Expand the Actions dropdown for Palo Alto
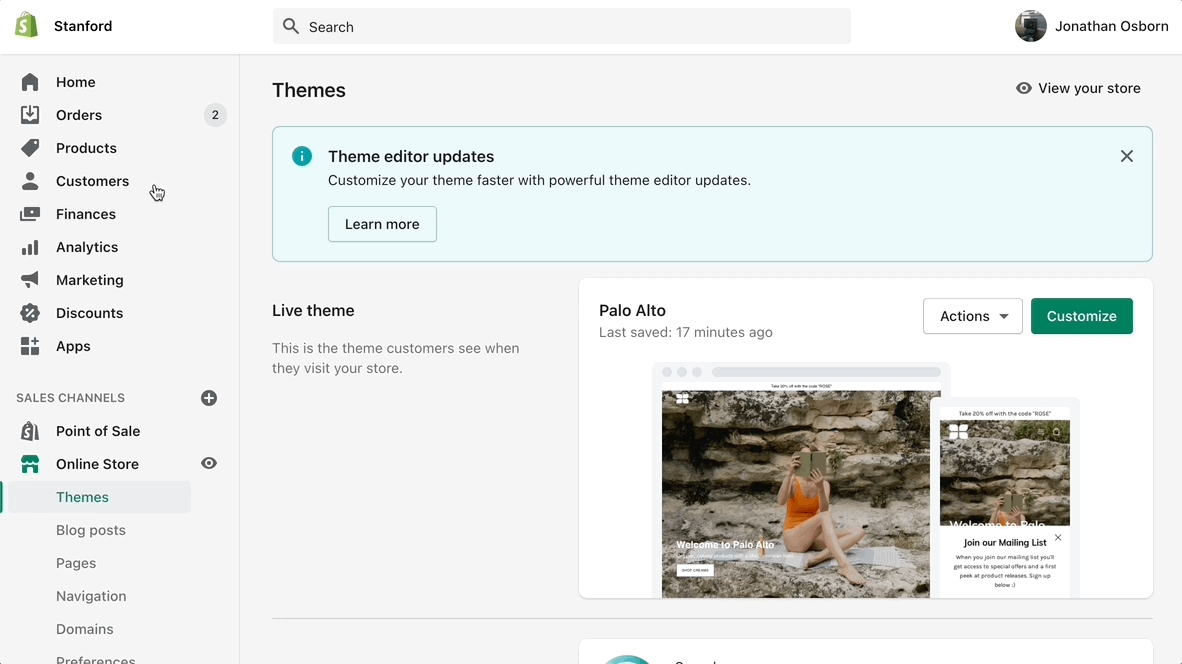 [972, 316]
